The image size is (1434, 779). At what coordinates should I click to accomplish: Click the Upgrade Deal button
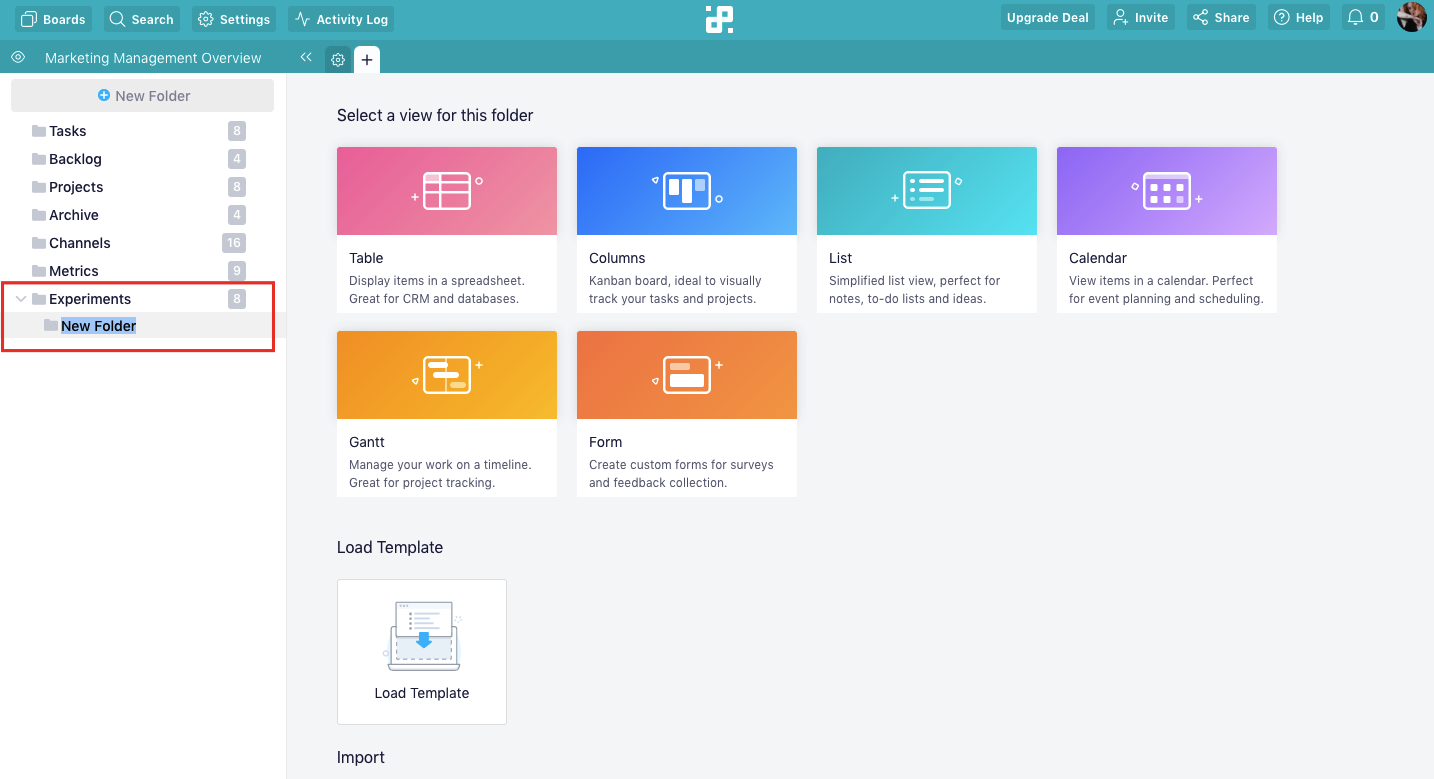[x=1048, y=17]
